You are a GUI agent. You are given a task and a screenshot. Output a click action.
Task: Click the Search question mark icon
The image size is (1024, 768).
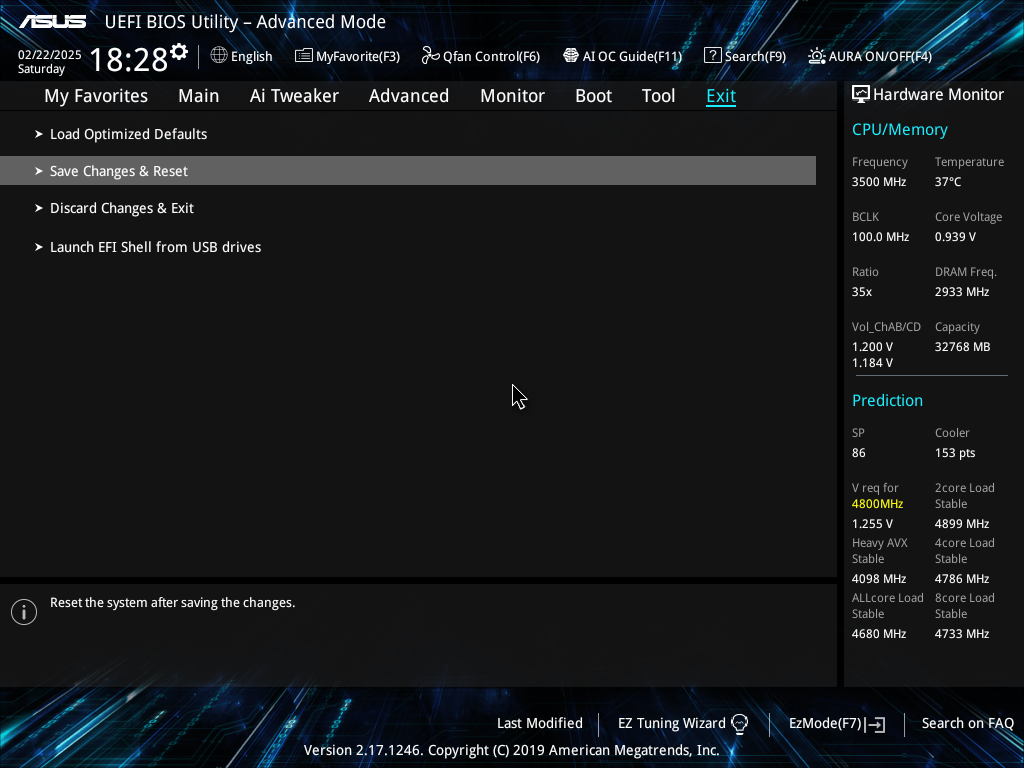point(712,56)
